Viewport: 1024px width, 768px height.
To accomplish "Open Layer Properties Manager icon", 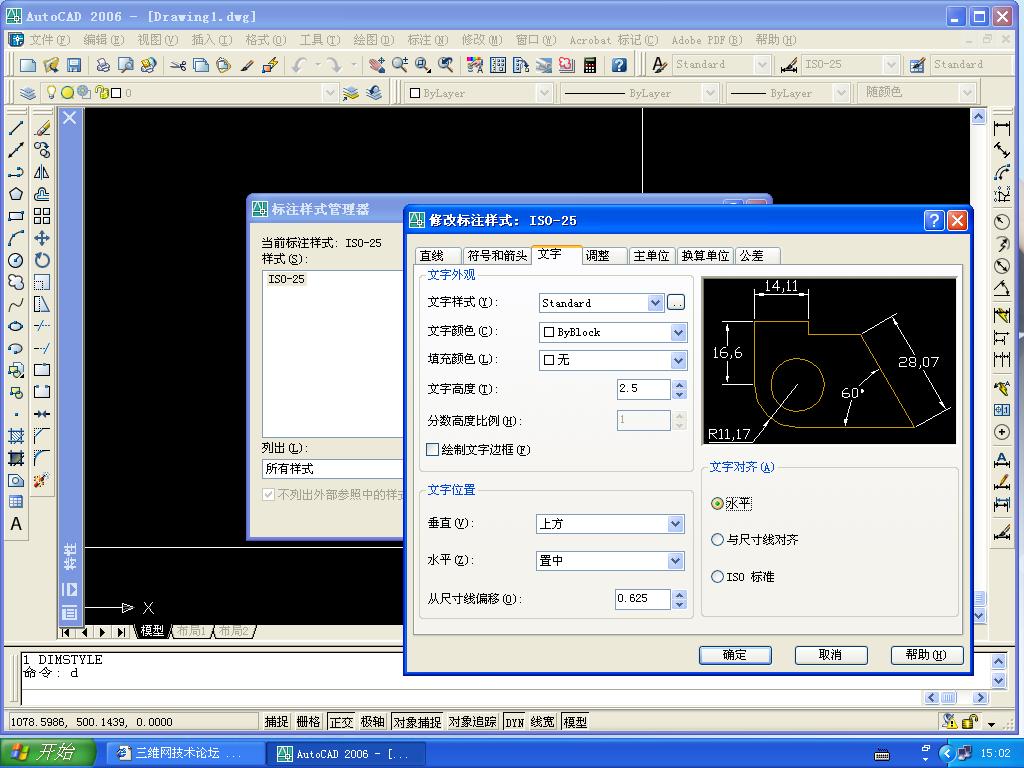I will [27, 93].
